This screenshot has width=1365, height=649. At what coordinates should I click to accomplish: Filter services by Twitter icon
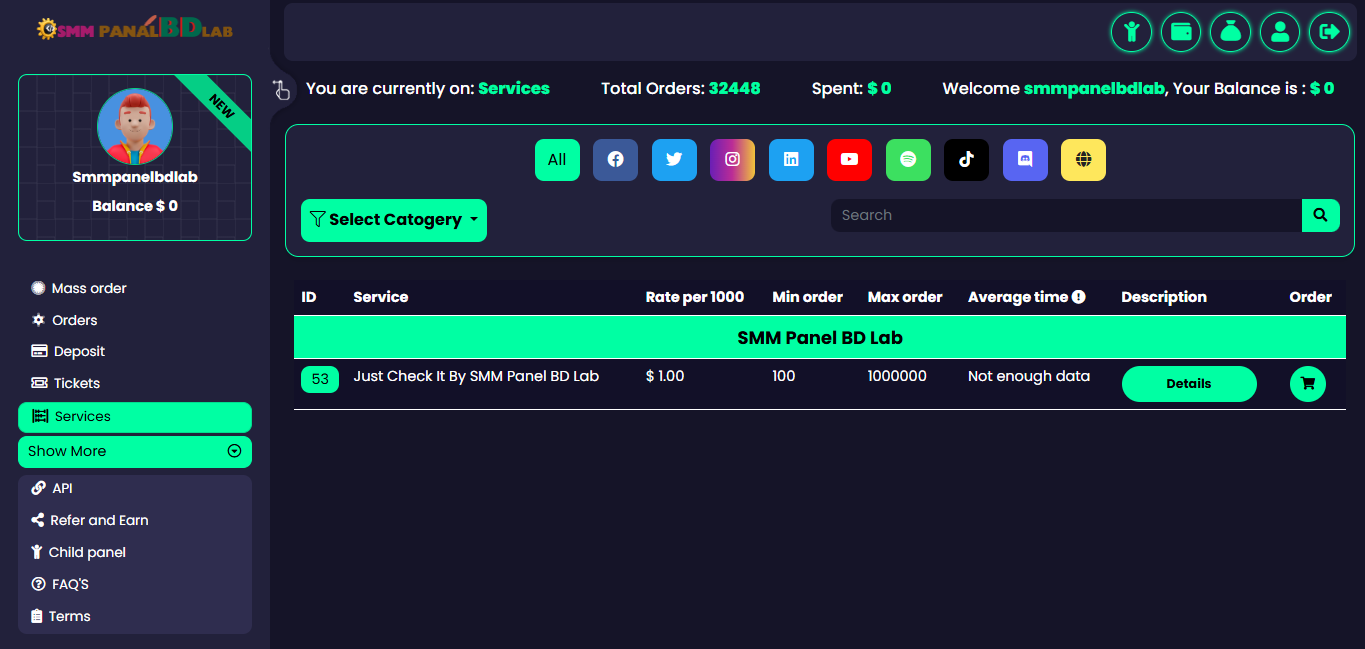point(674,160)
